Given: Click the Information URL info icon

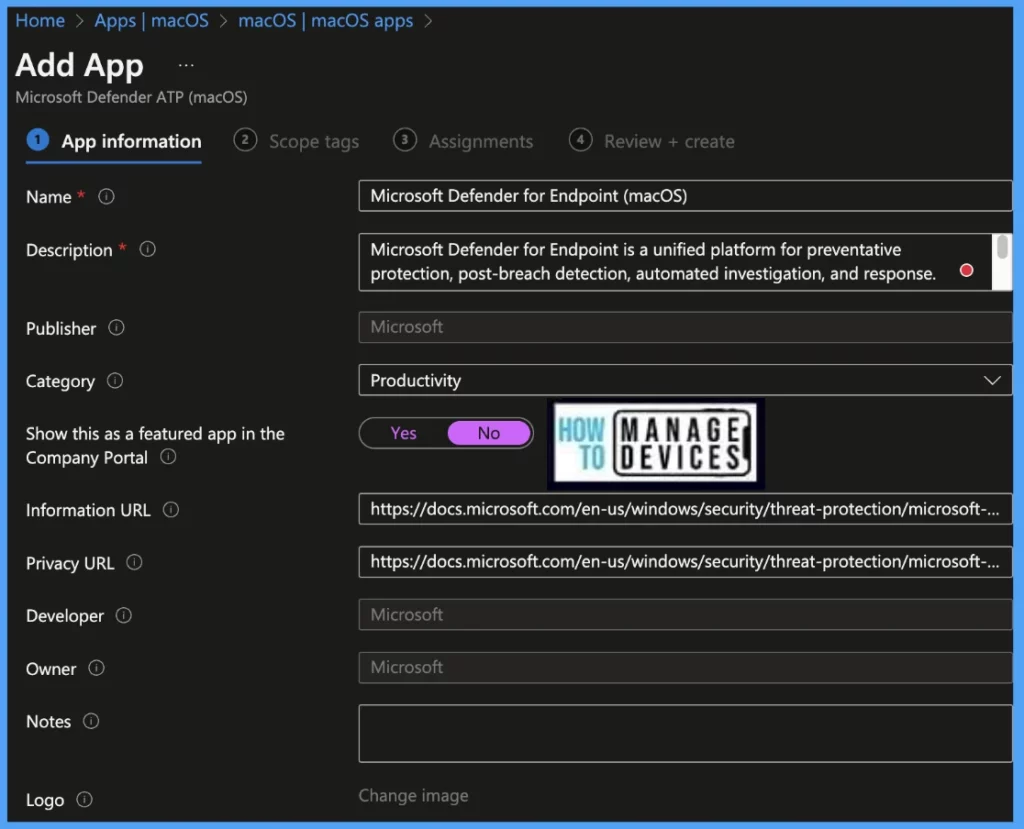Looking at the screenshot, I should pyautogui.click(x=170, y=510).
